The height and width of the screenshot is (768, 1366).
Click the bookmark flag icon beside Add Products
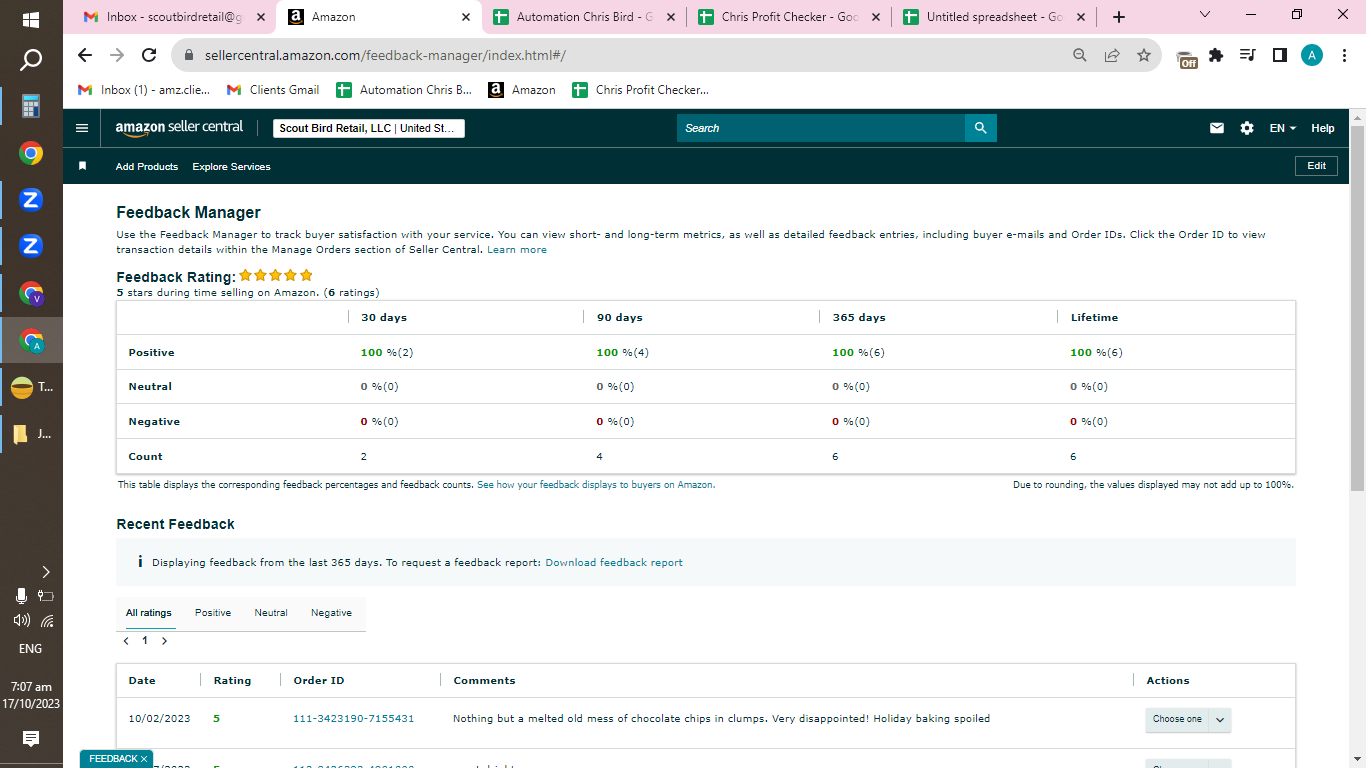point(83,166)
